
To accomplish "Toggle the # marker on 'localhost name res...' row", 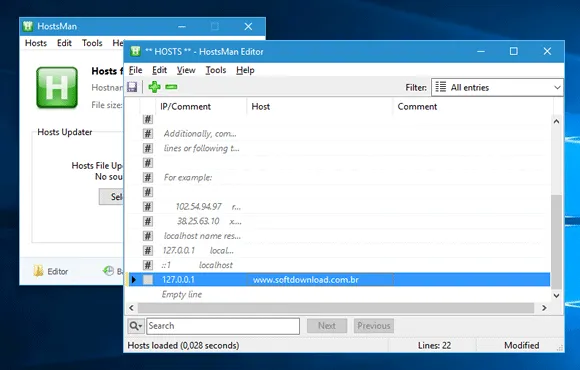I will (x=148, y=236).
